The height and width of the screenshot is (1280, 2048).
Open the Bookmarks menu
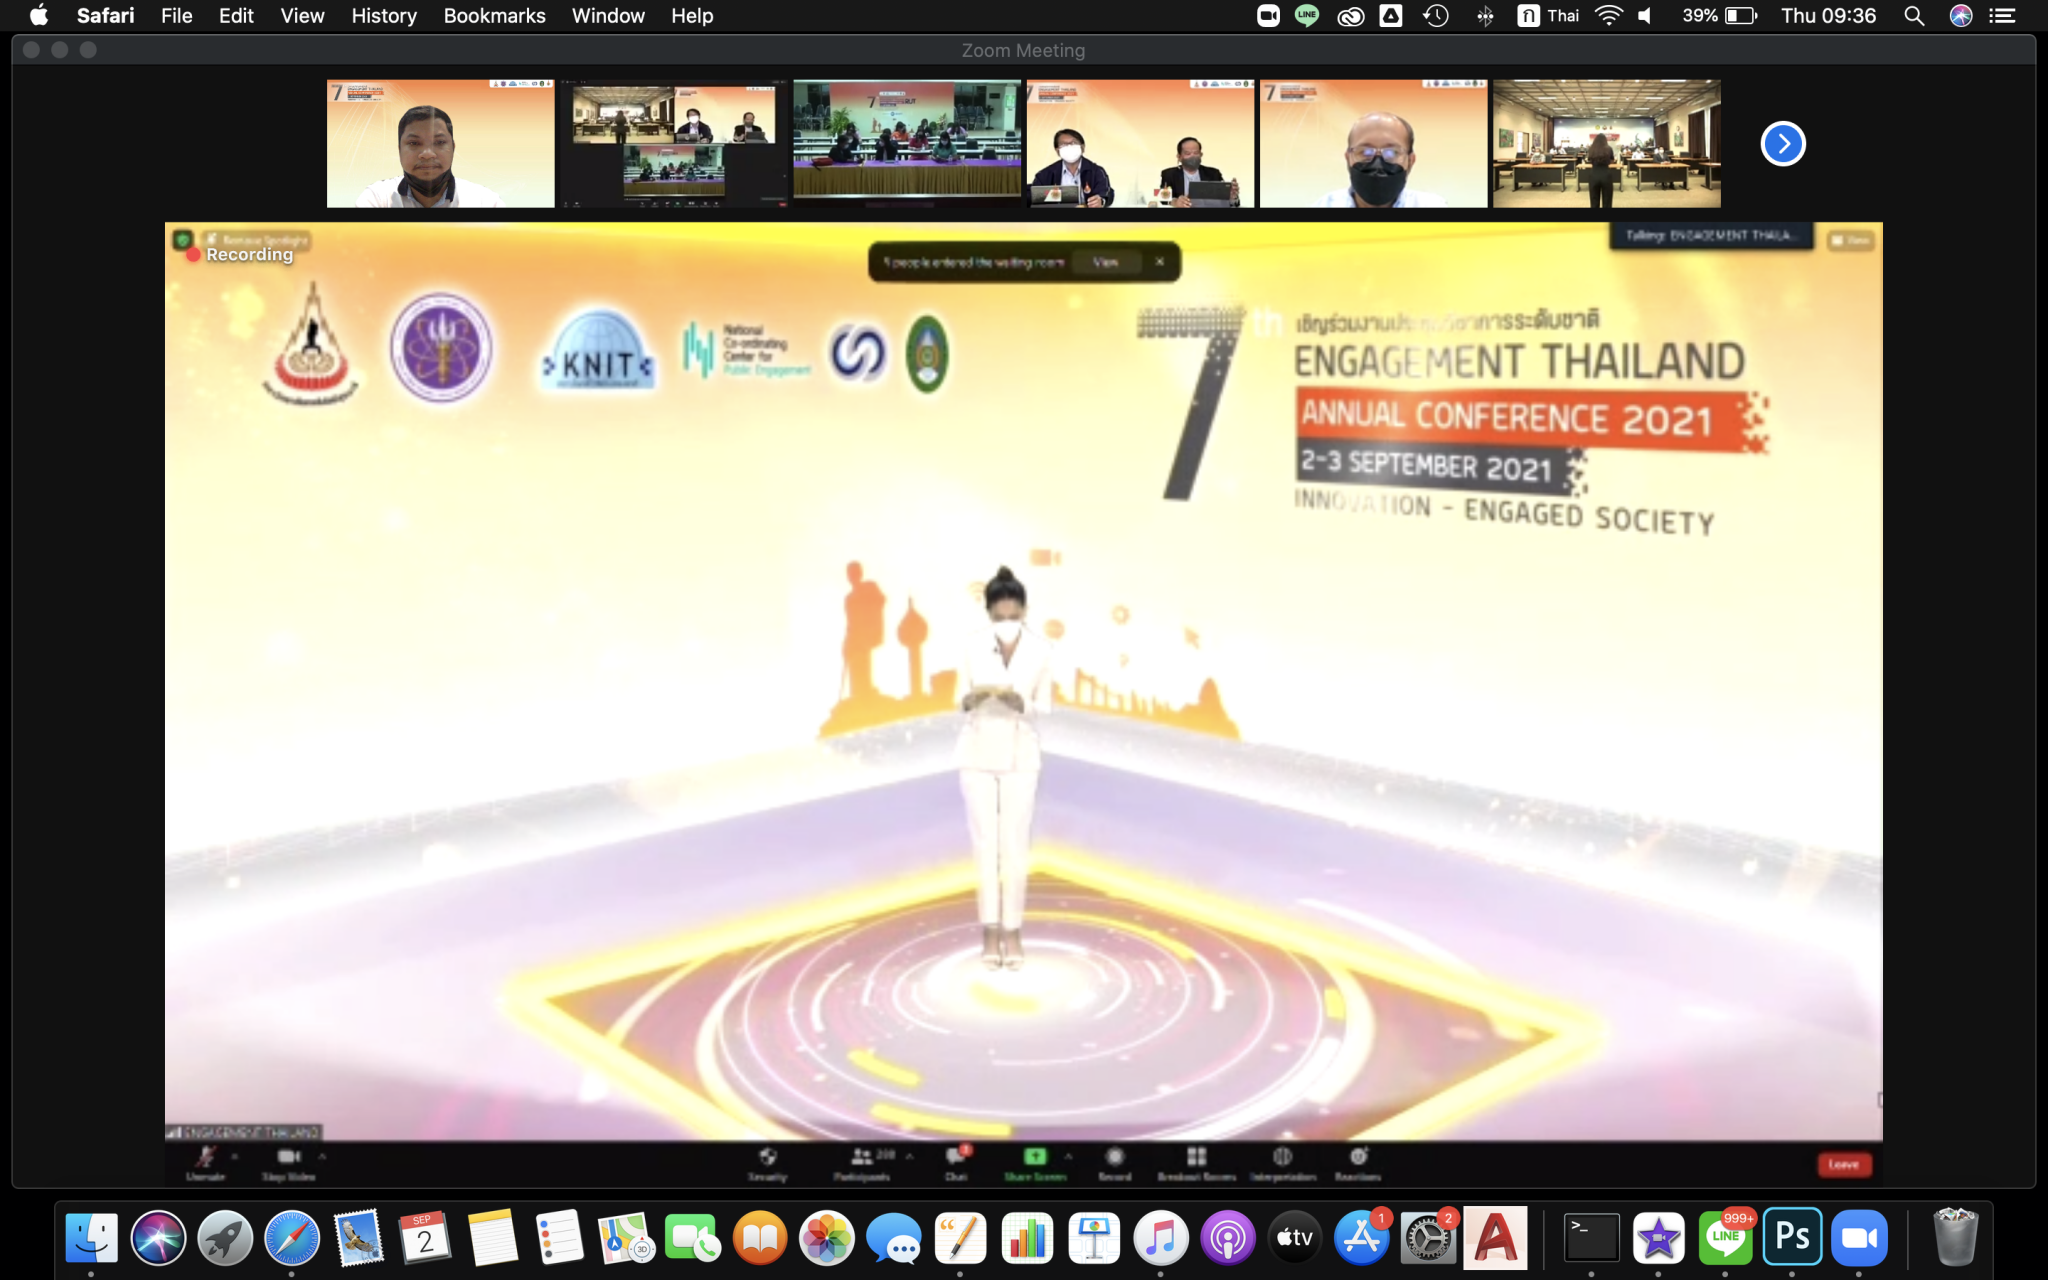pos(494,15)
